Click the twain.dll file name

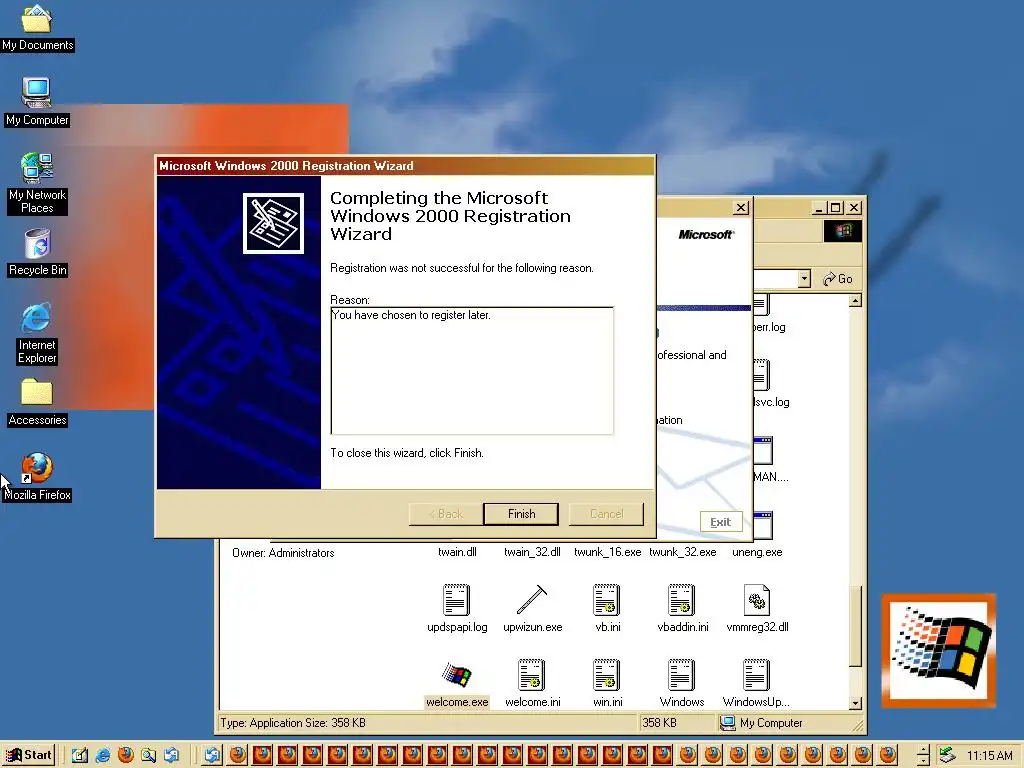[457, 552]
